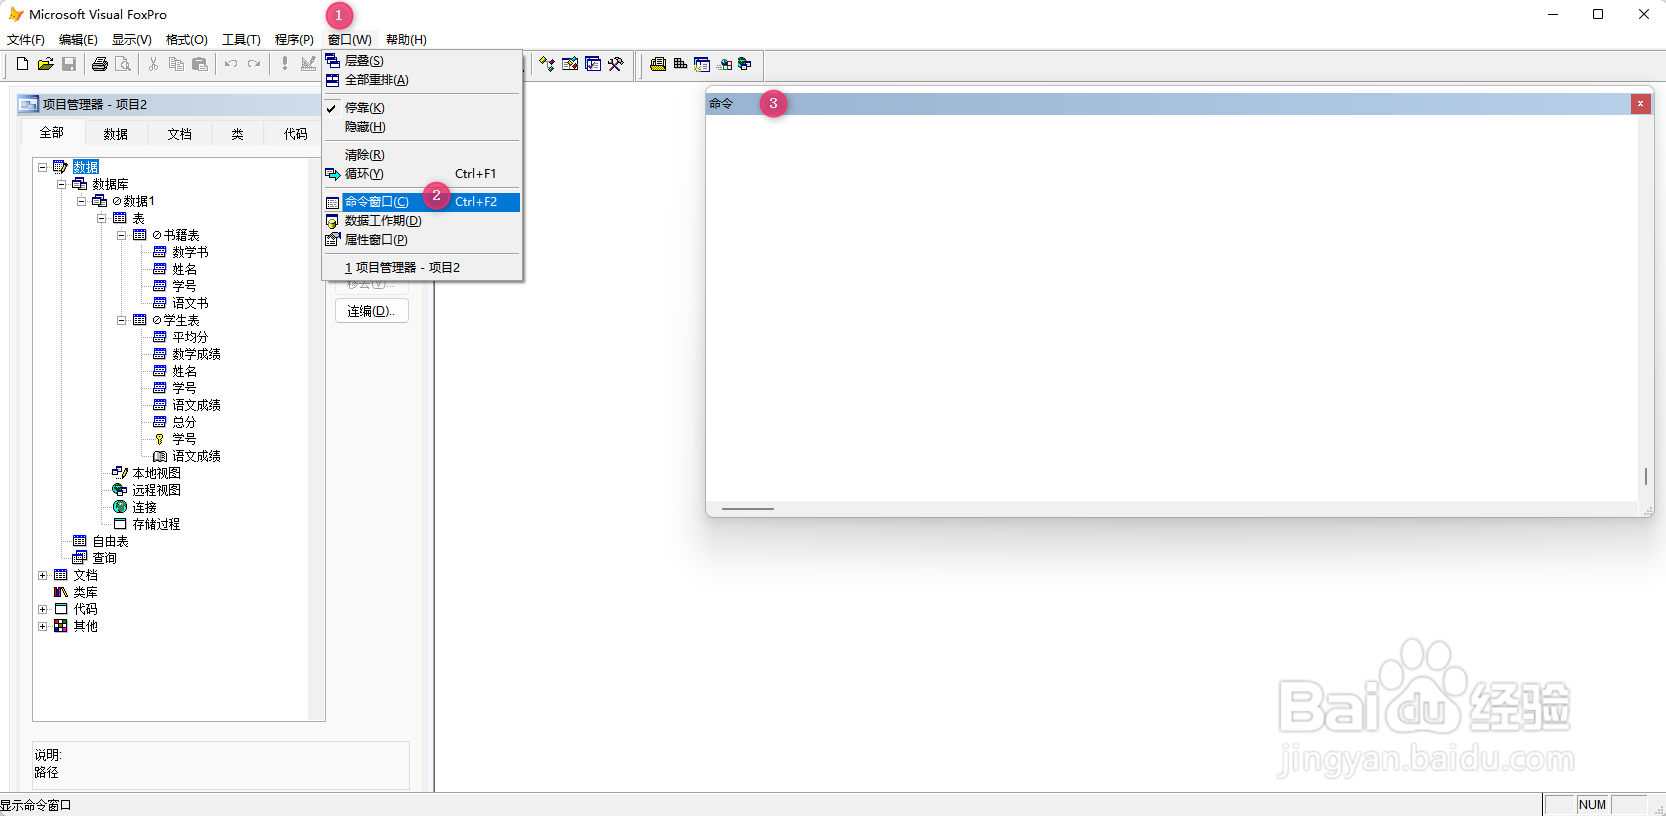Image resolution: width=1666 pixels, height=816 pixels.
Task: Open the 程序(P) menu
Action: click(294, 40)
